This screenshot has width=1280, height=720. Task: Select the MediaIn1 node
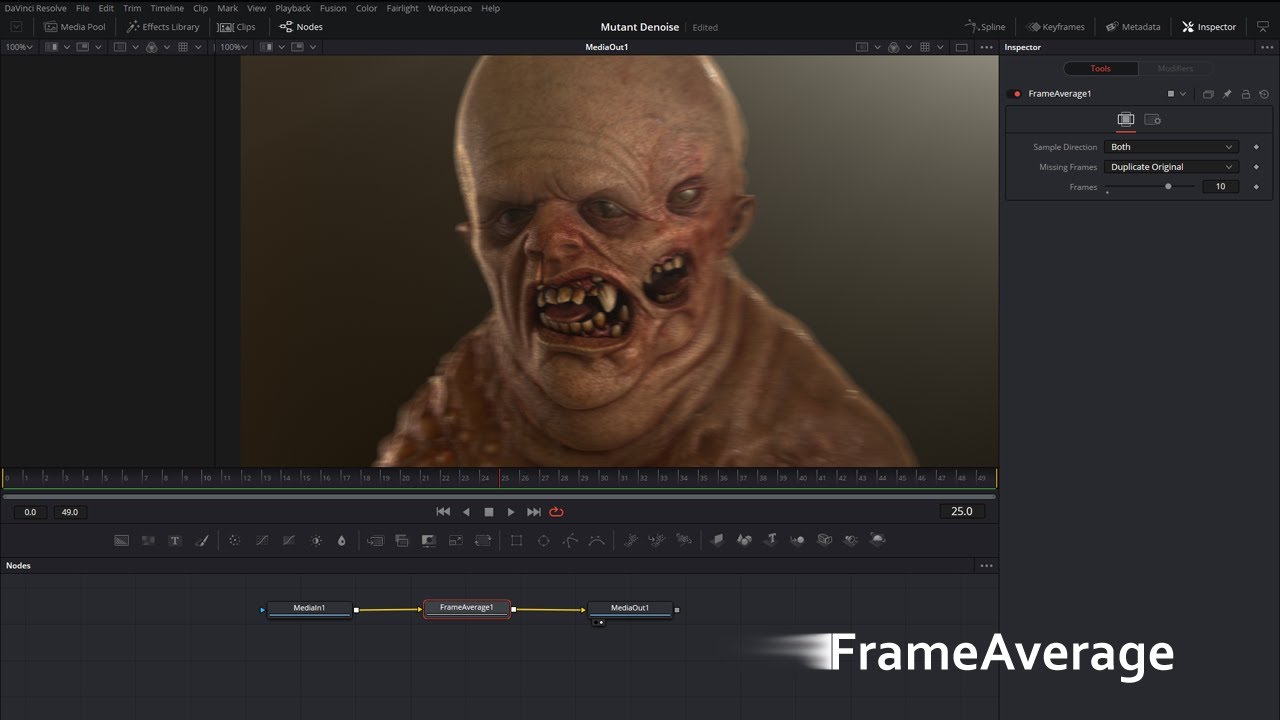(309, 609)
